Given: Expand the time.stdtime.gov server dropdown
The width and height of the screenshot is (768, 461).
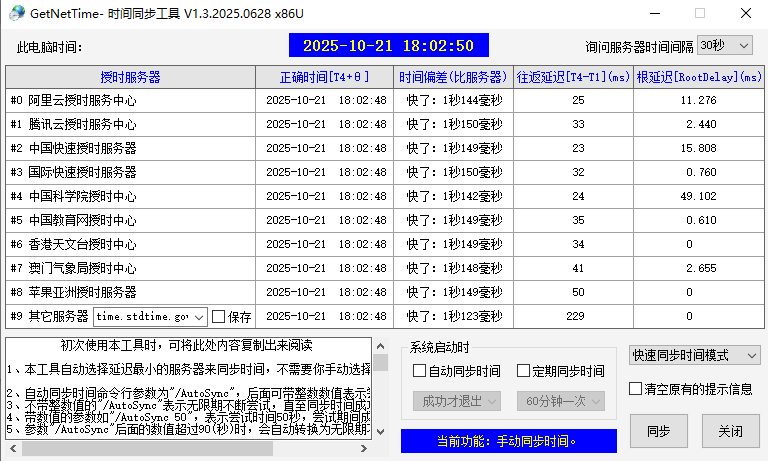Looking at the screenshot, I should [198, 316].
